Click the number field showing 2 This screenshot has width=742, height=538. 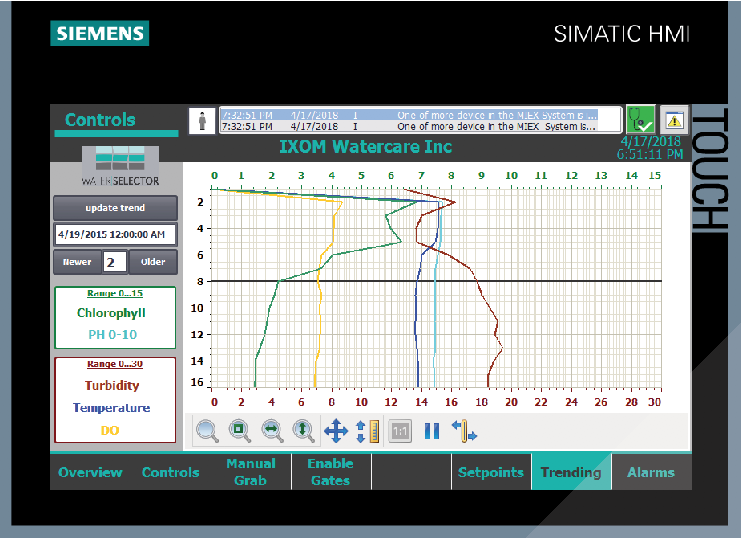tap(115, 262)
